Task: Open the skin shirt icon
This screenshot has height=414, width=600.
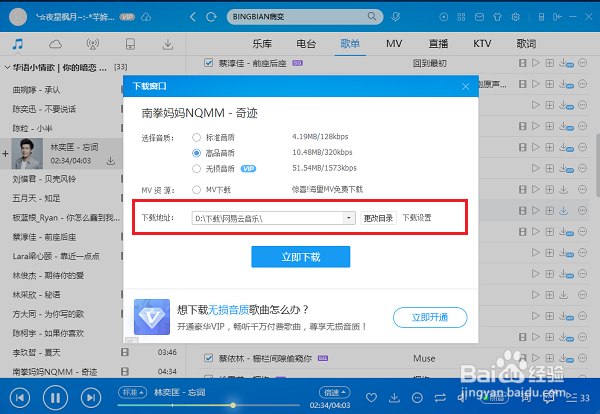Action: 497,17
